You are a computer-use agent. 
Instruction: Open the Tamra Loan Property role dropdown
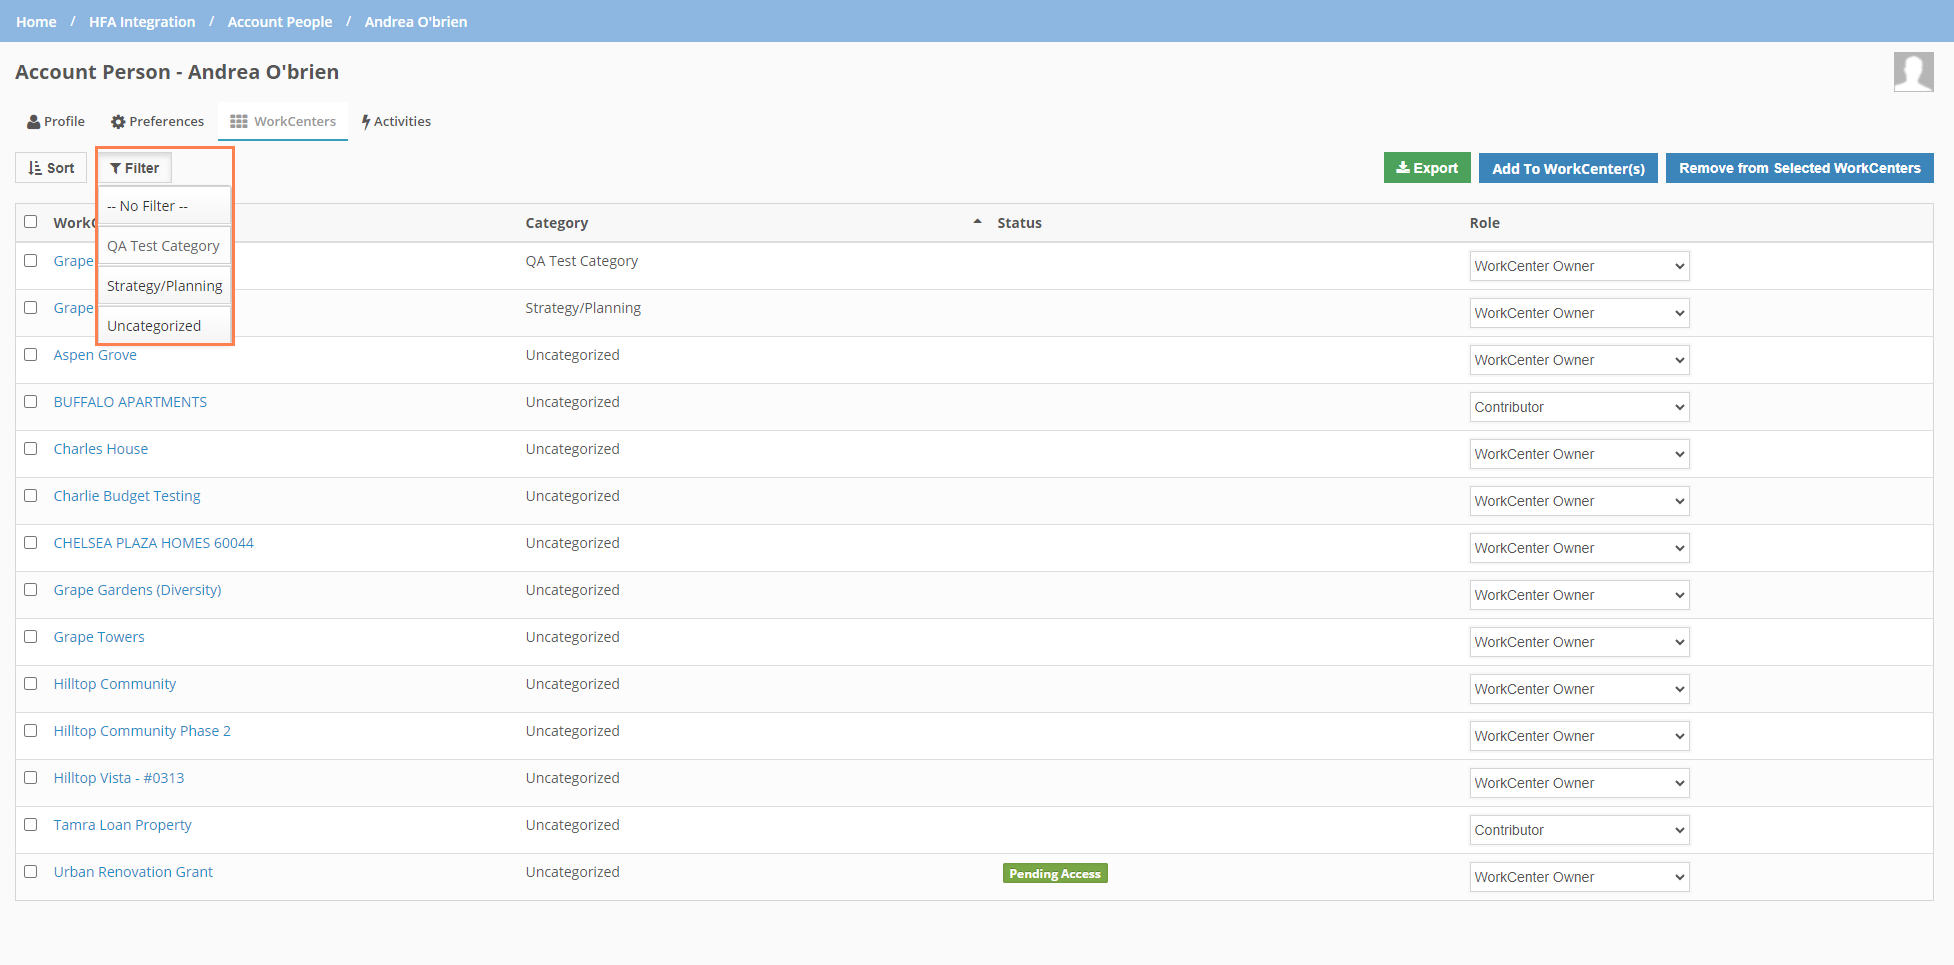1579,830
